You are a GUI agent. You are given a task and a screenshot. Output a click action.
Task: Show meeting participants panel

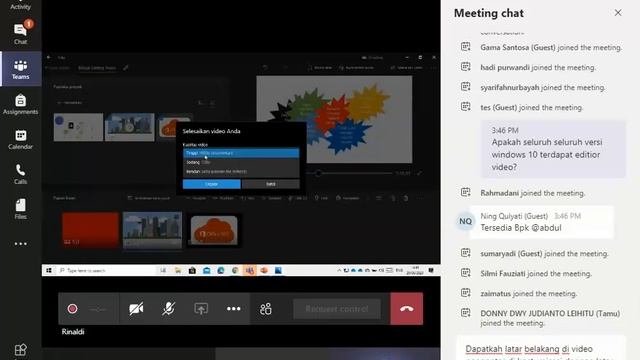click(x=266, y=309)
